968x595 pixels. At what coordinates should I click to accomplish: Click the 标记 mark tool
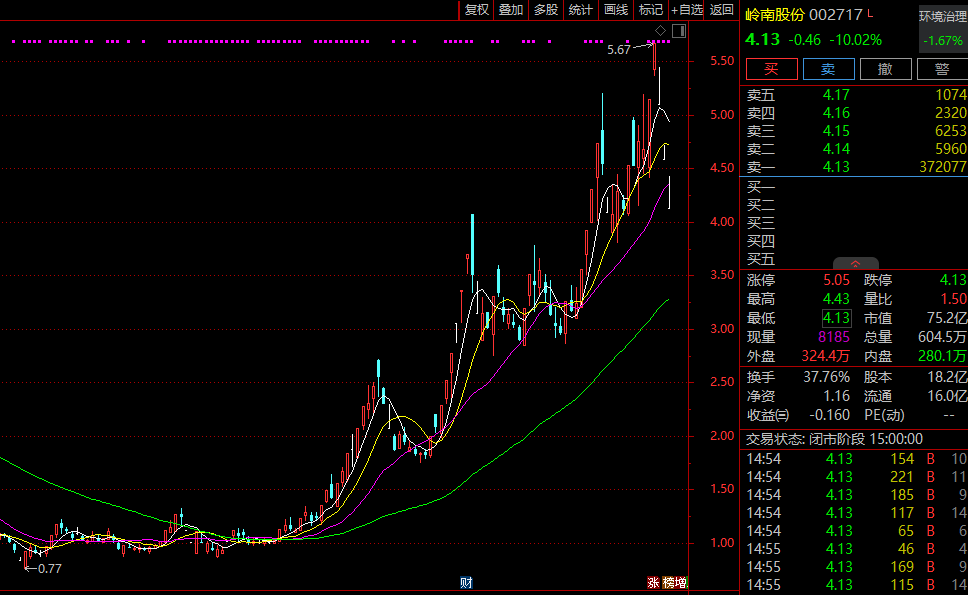(x=651, y=10)
